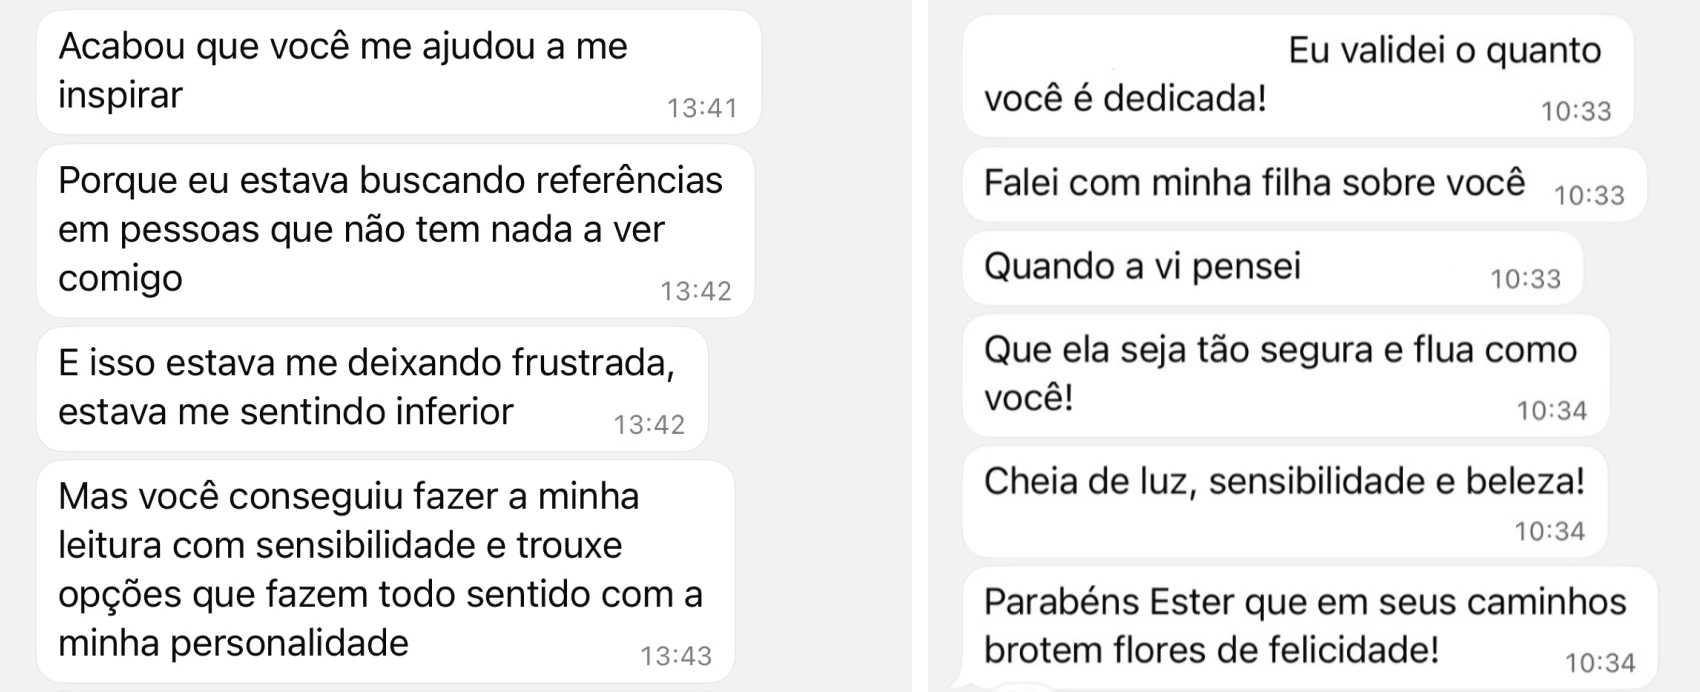Screen dimensions: 1700x692
Task: Click the 13:43 timestamp
Action: pyautogui.click(x=676, y=656)
